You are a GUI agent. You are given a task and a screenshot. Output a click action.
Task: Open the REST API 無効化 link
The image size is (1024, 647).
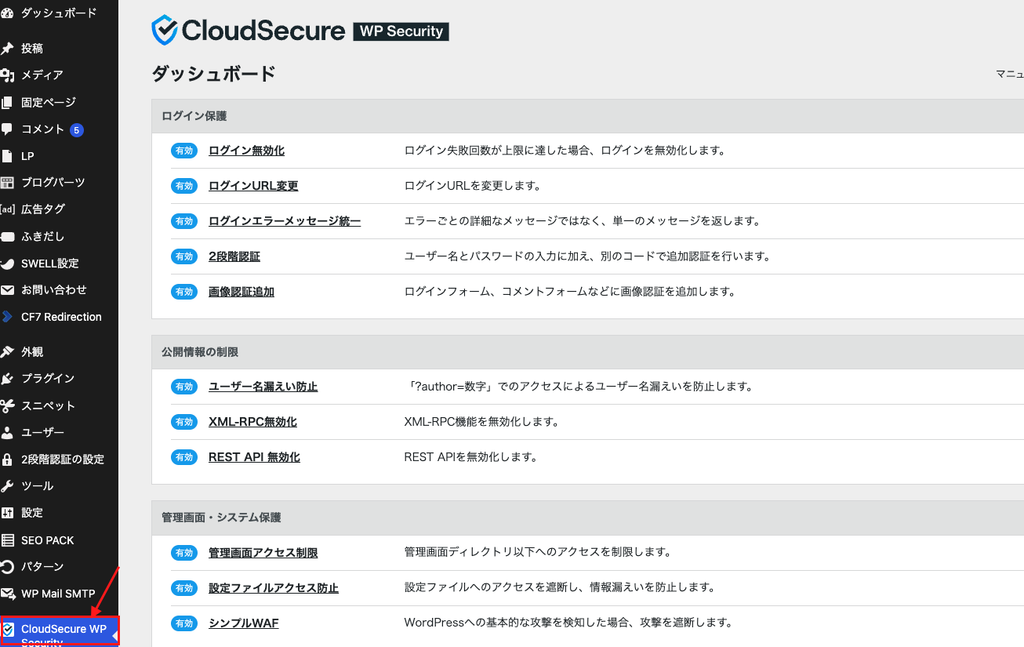click(254, 457)
